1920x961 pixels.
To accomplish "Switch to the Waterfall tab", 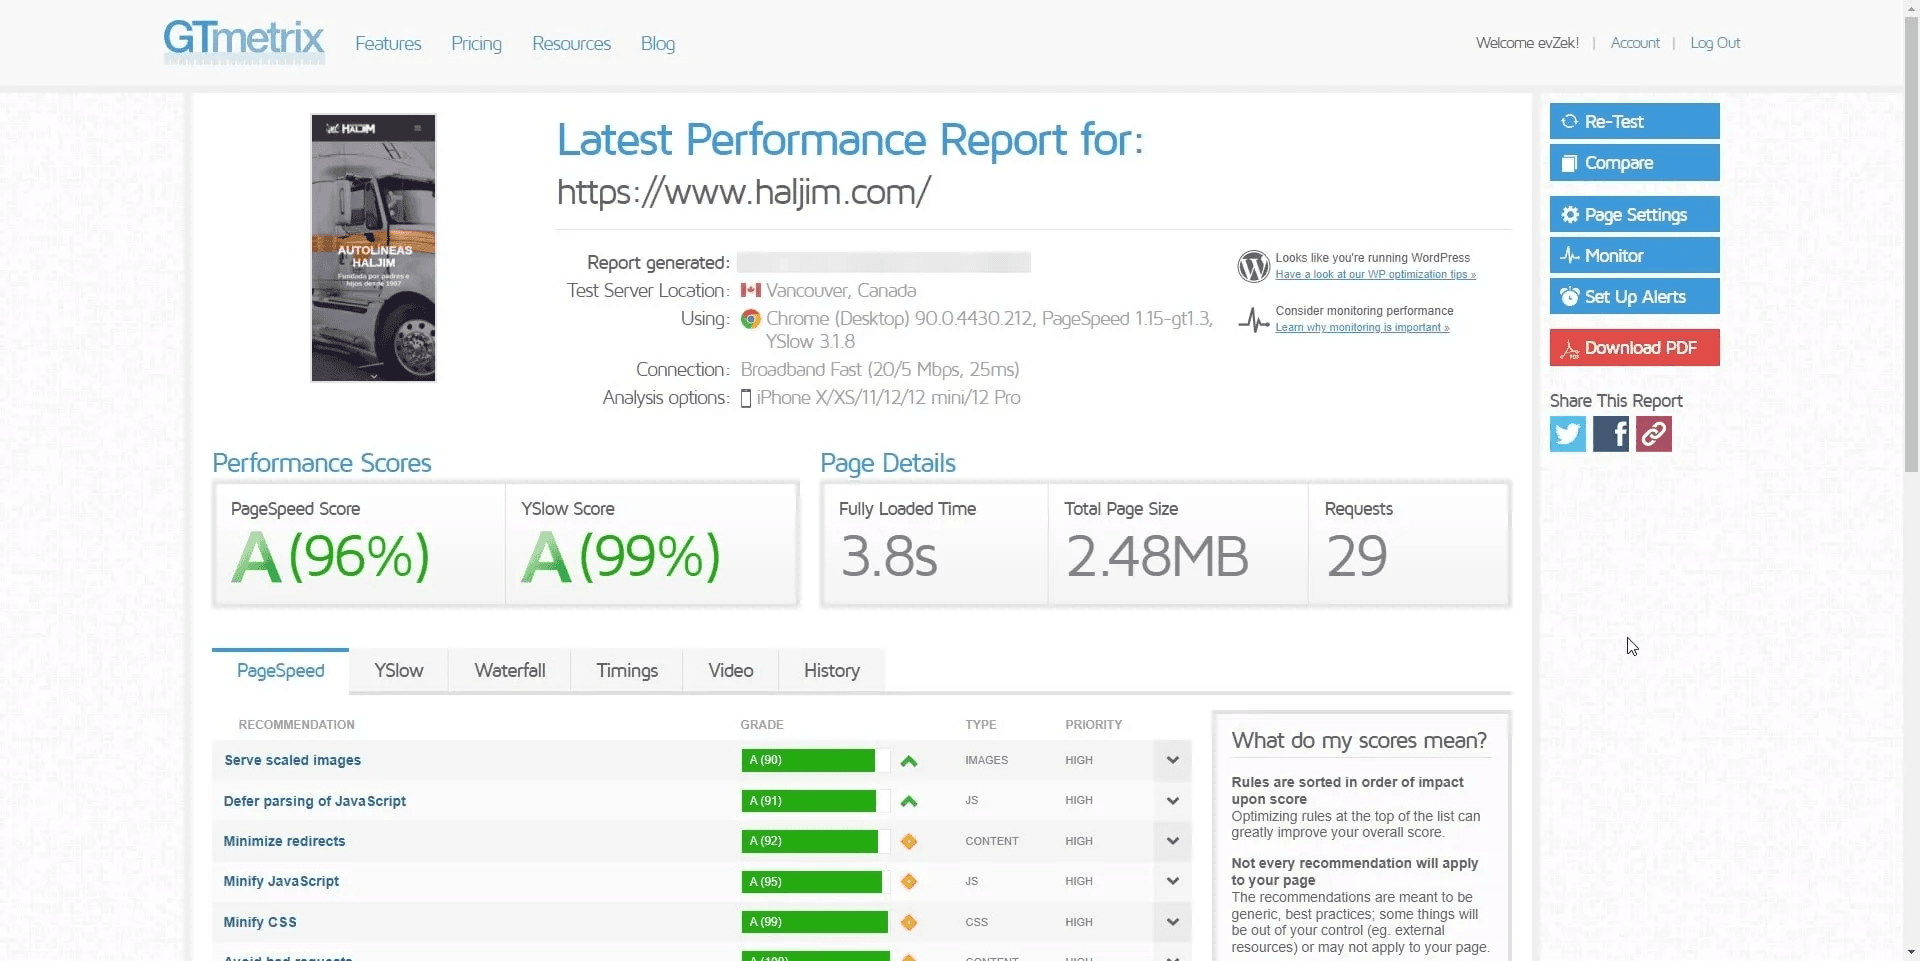I will coord(509,671).
